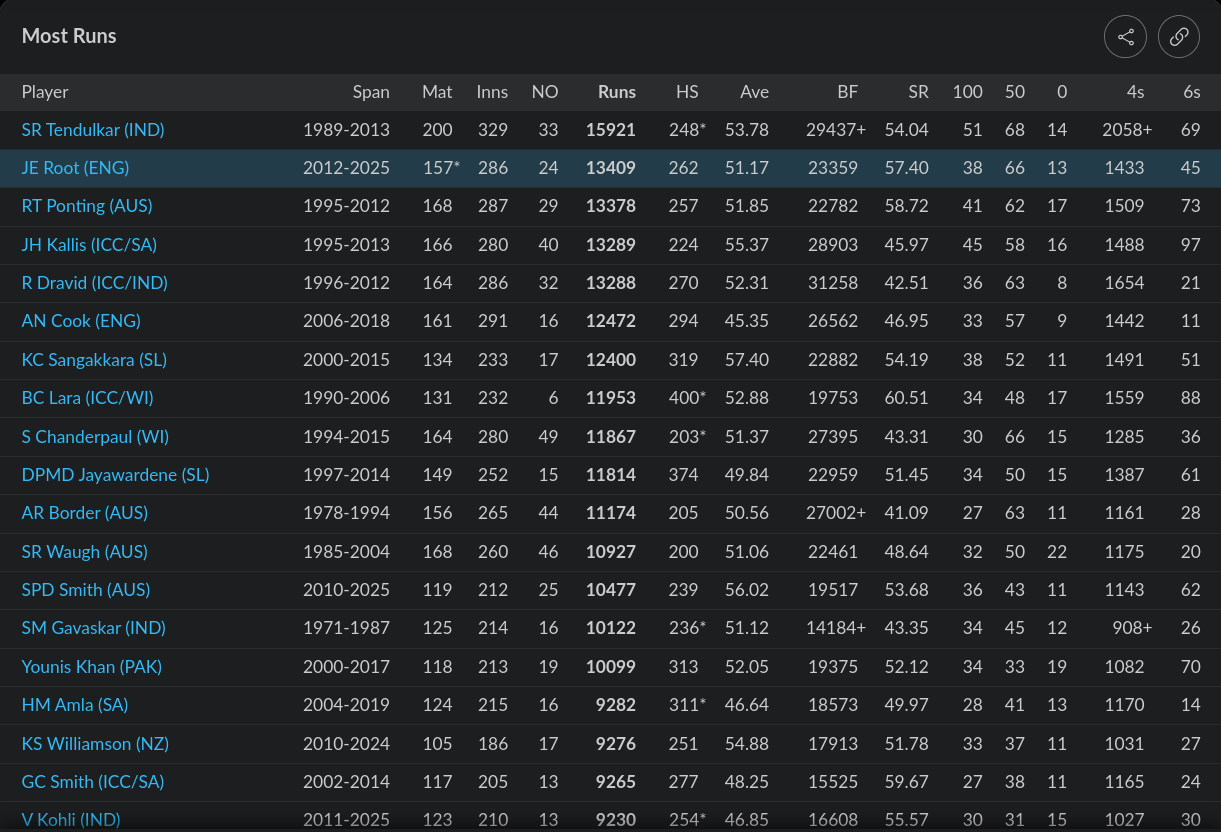This screenshot has height=832, width=1221.
Task: Click the Most Runs heading
Action: [69, 36]
